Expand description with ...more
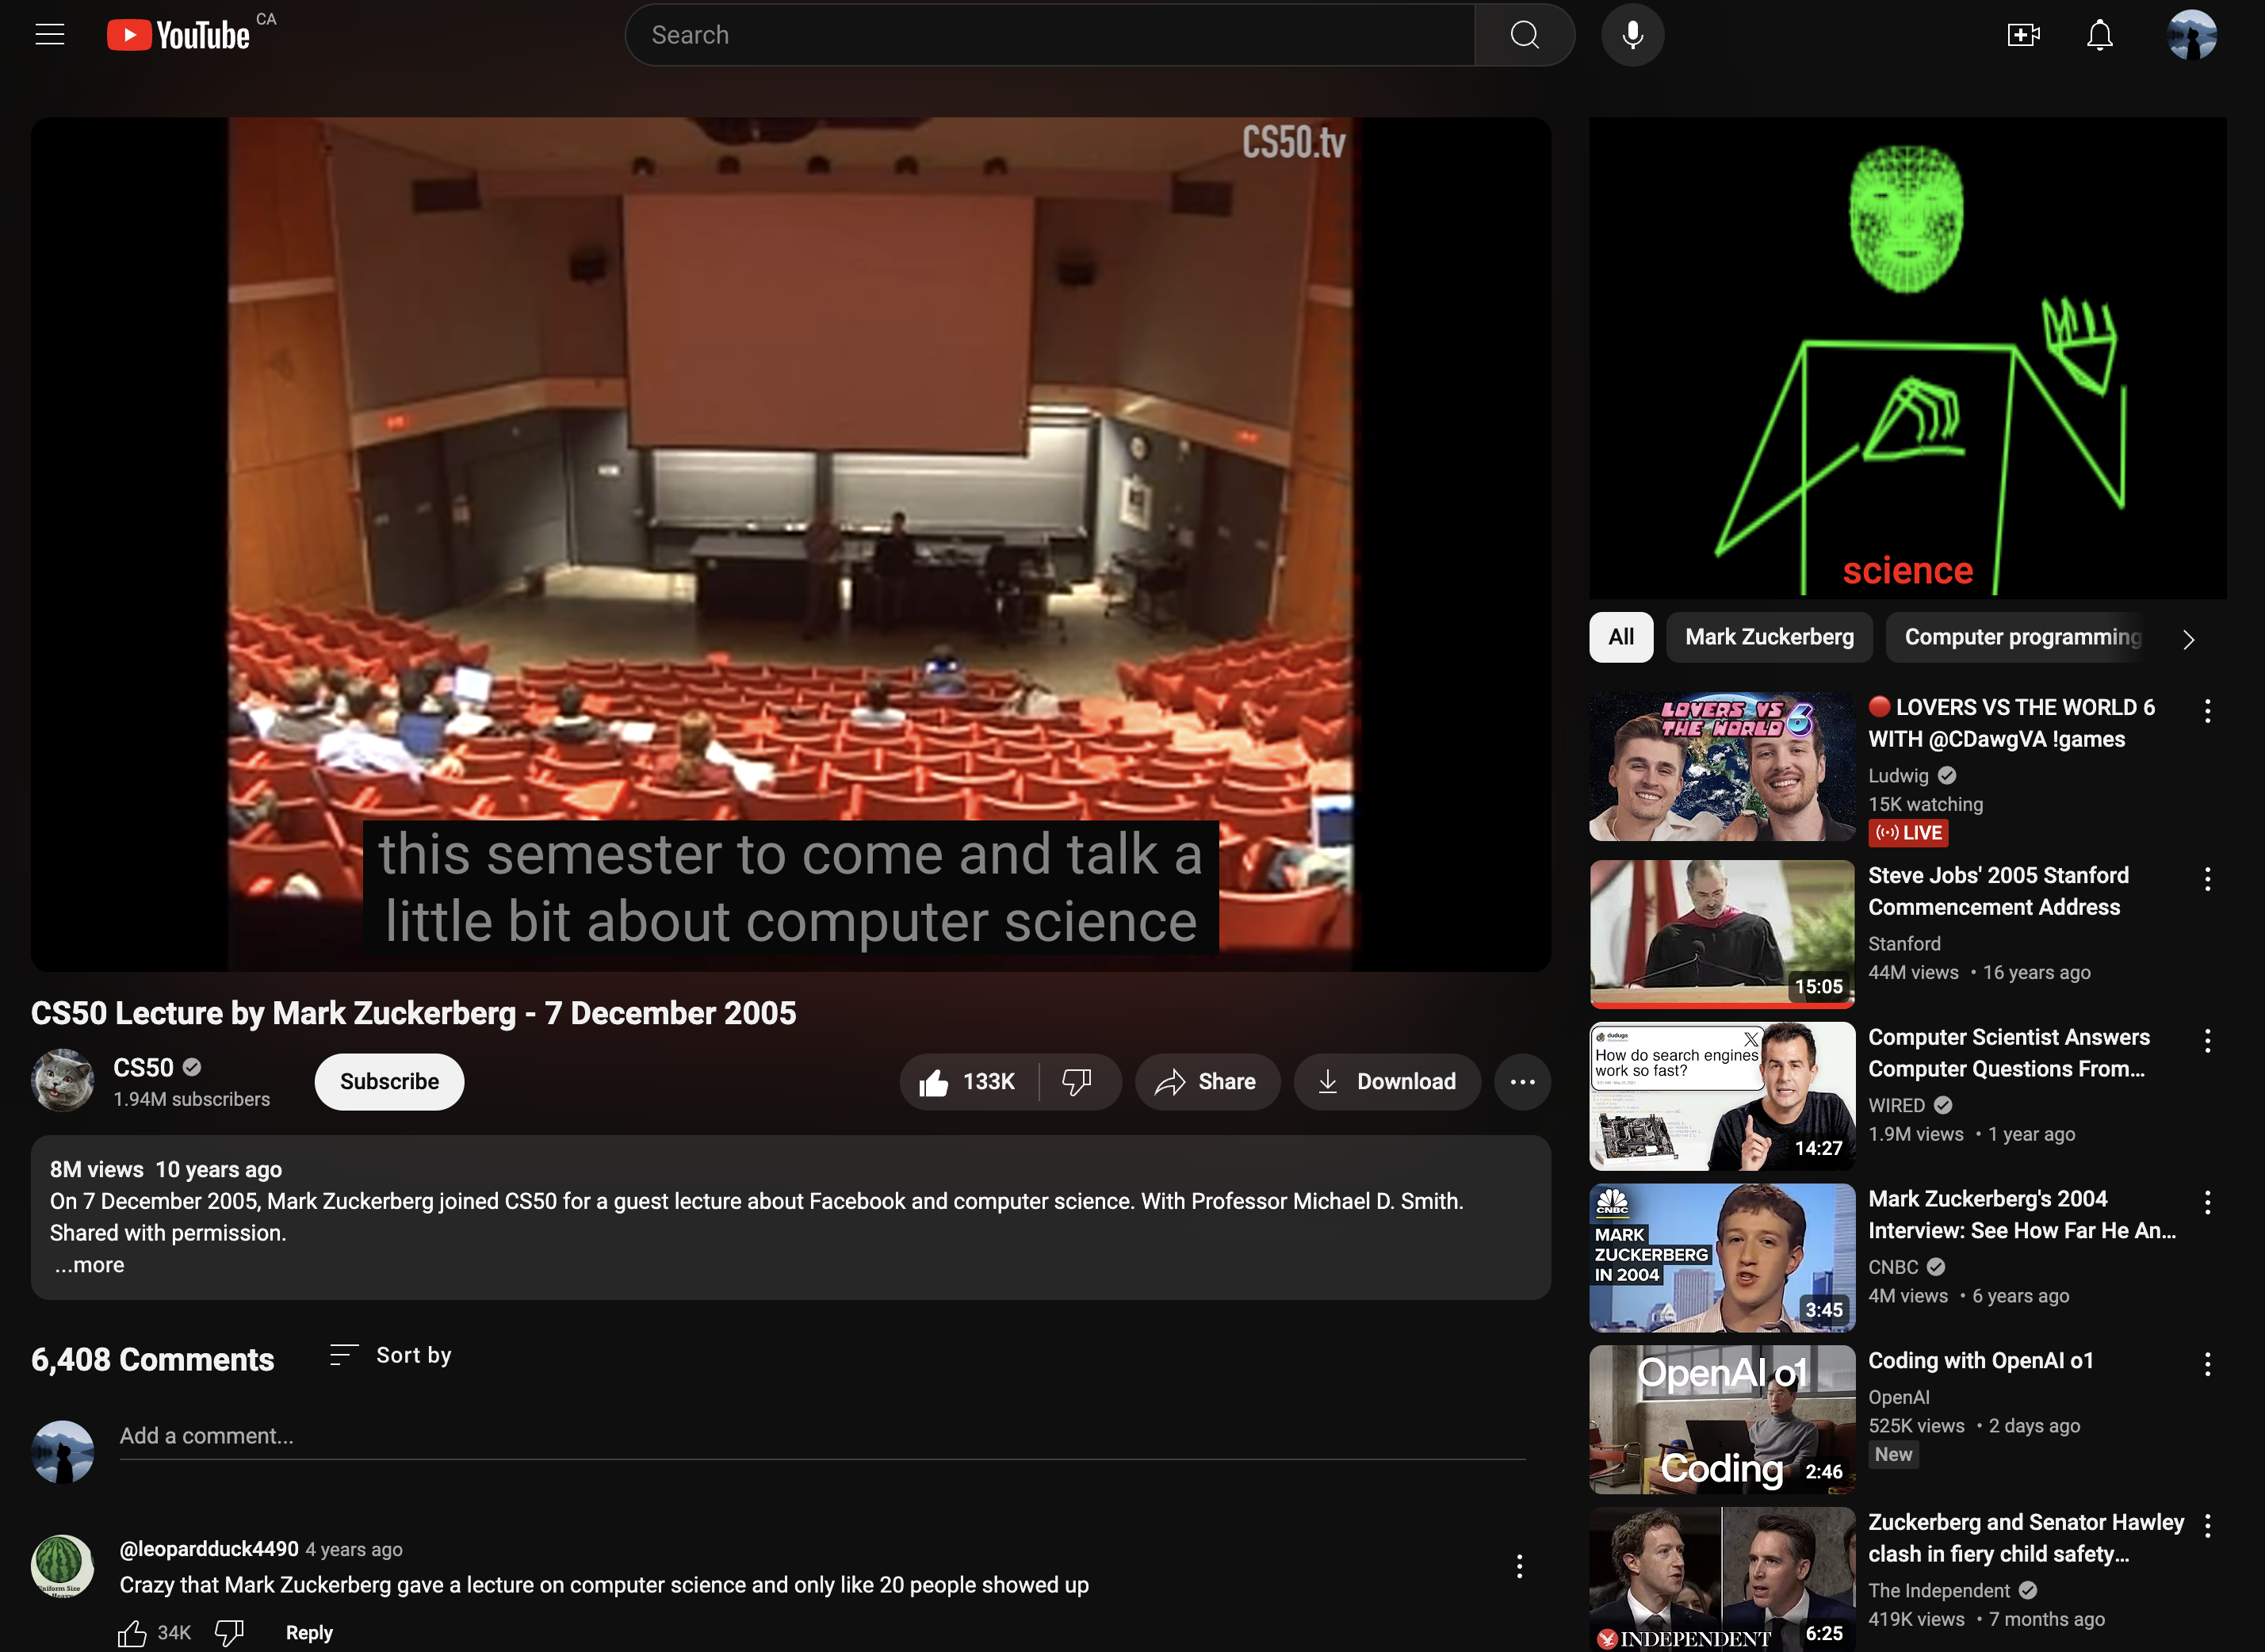This screenshot has height=1652, width=2265. pyautogui.click(x=90, y=1265)
